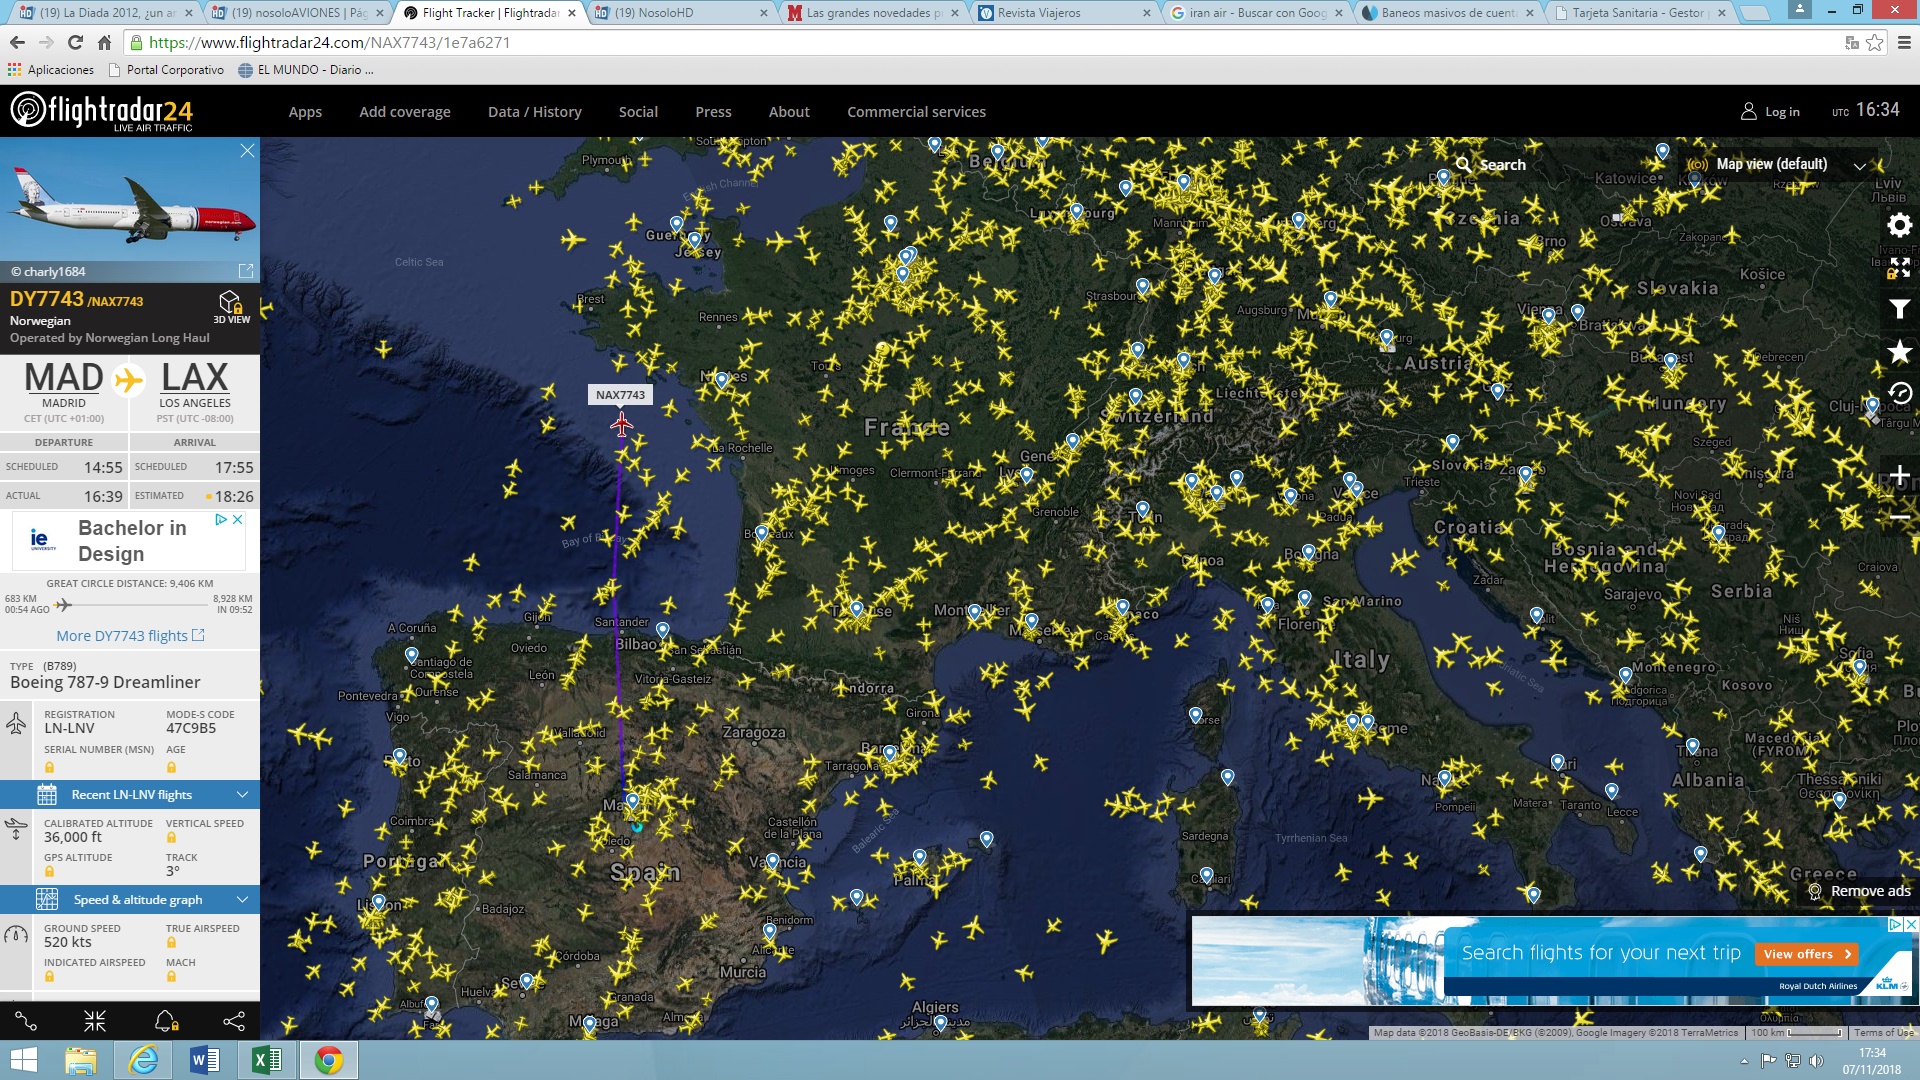The width and height of the screenshot is (1920, 1080).
Task: Open the map Filters funnel
Action: (1899, 309)
